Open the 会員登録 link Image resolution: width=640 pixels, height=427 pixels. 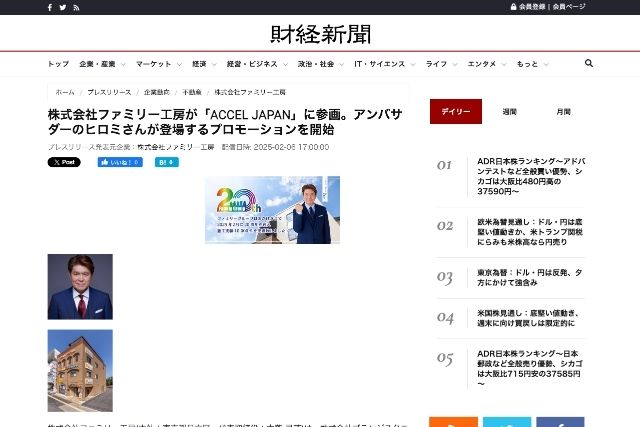pyautogui.click(x=532, y=7)
